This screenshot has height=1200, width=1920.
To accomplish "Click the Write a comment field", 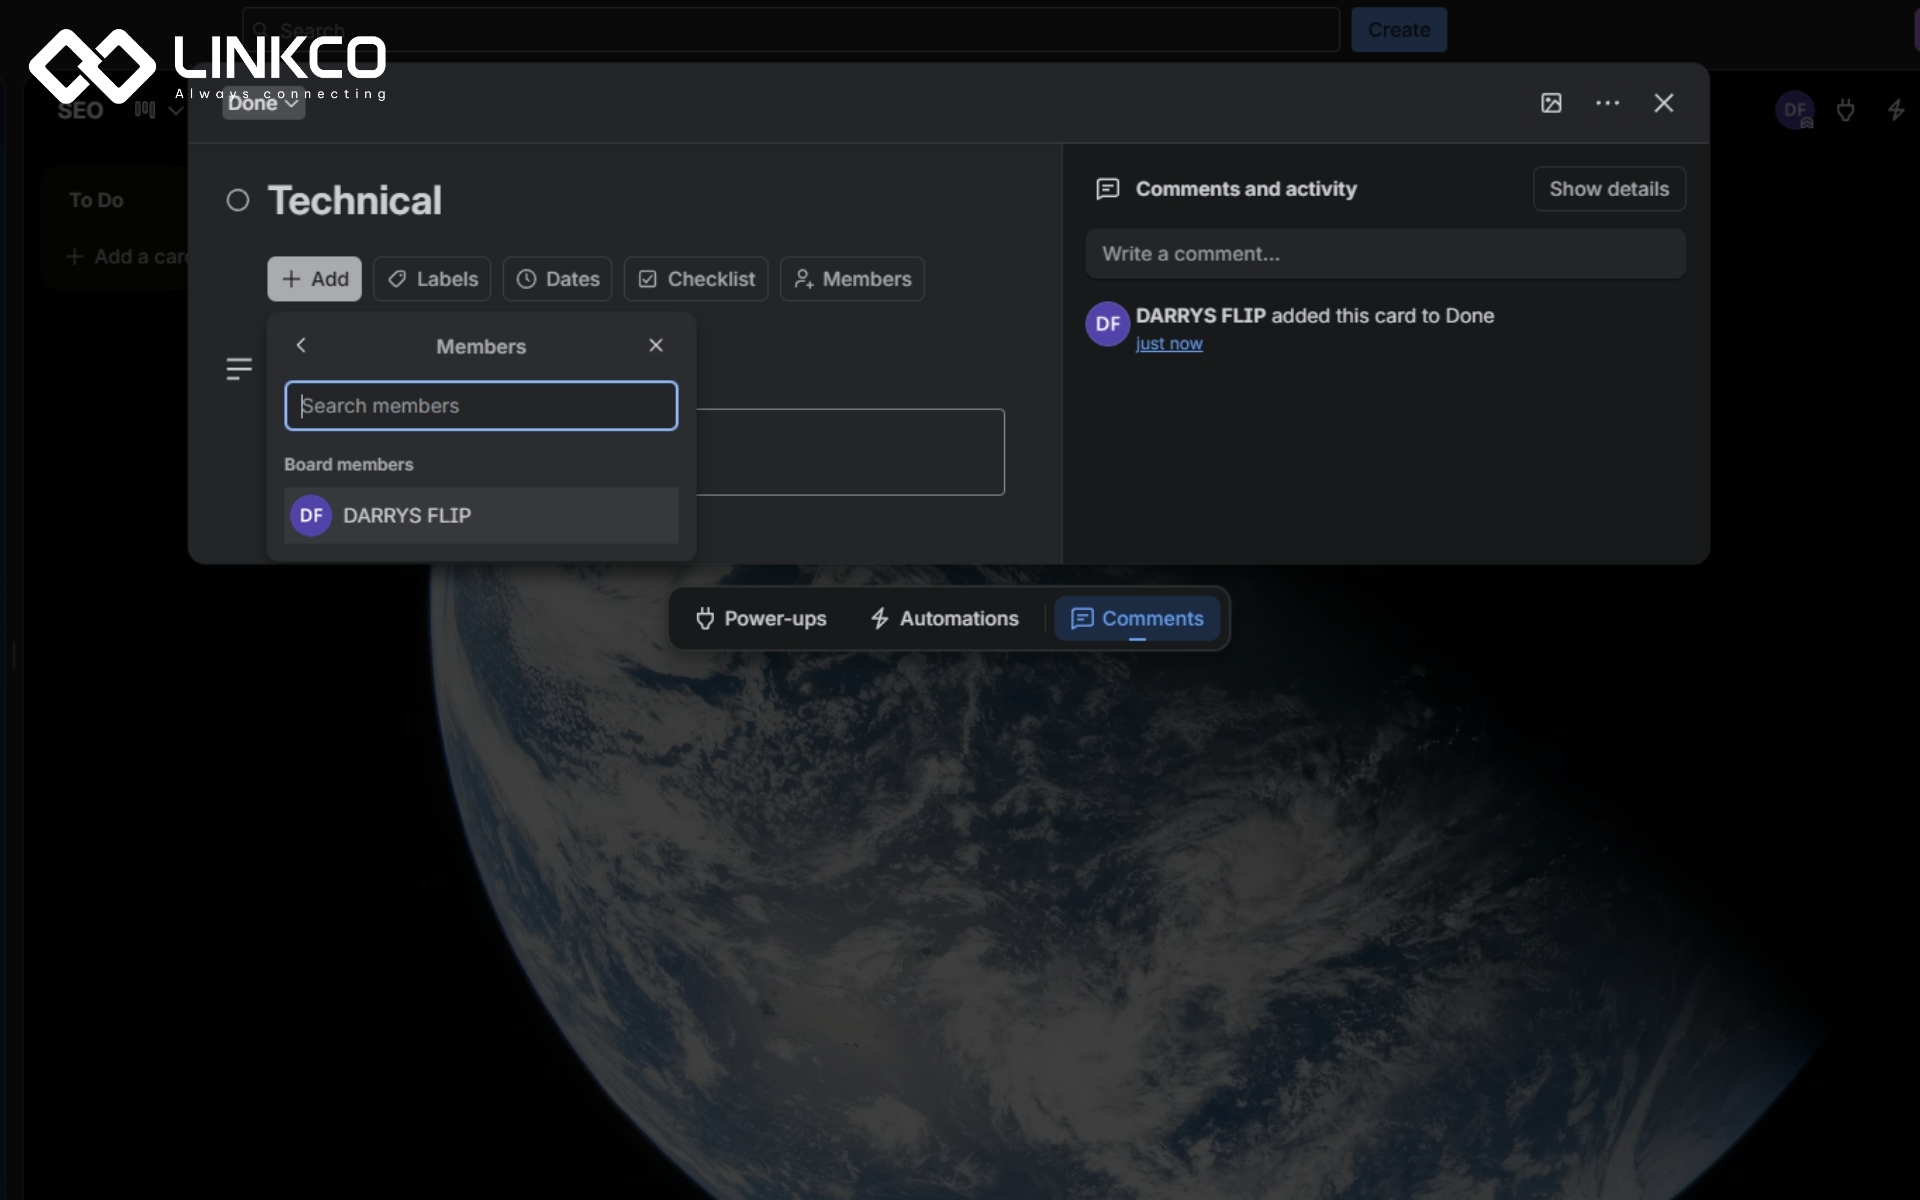I will coord(1385,254).
